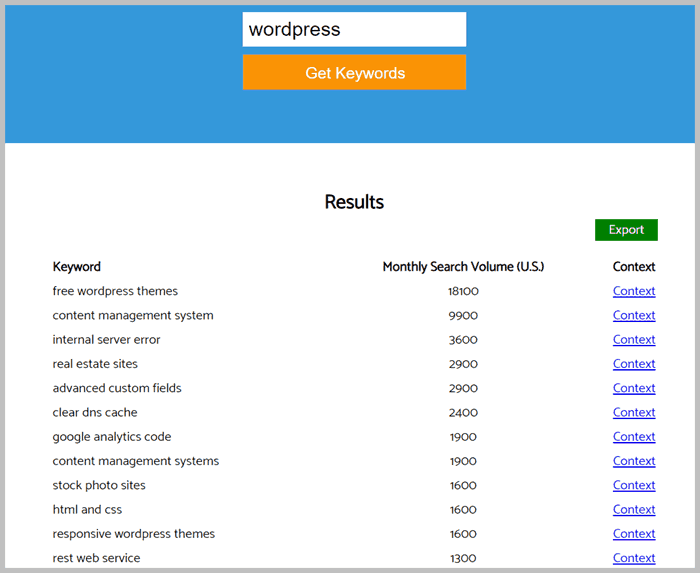Select keyword 'rest web service'
The image size is (700, 573).
96,558
